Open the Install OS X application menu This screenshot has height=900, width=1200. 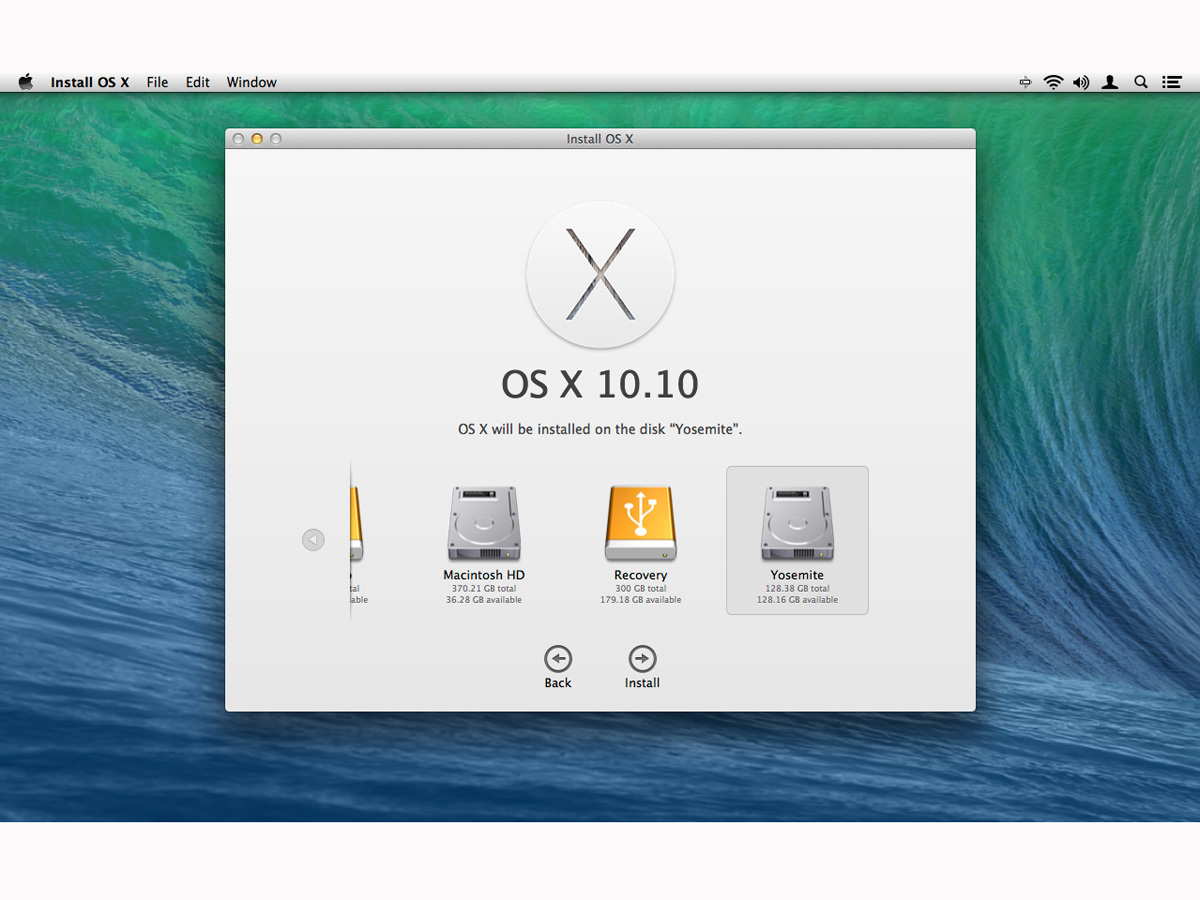coord(90,82)
